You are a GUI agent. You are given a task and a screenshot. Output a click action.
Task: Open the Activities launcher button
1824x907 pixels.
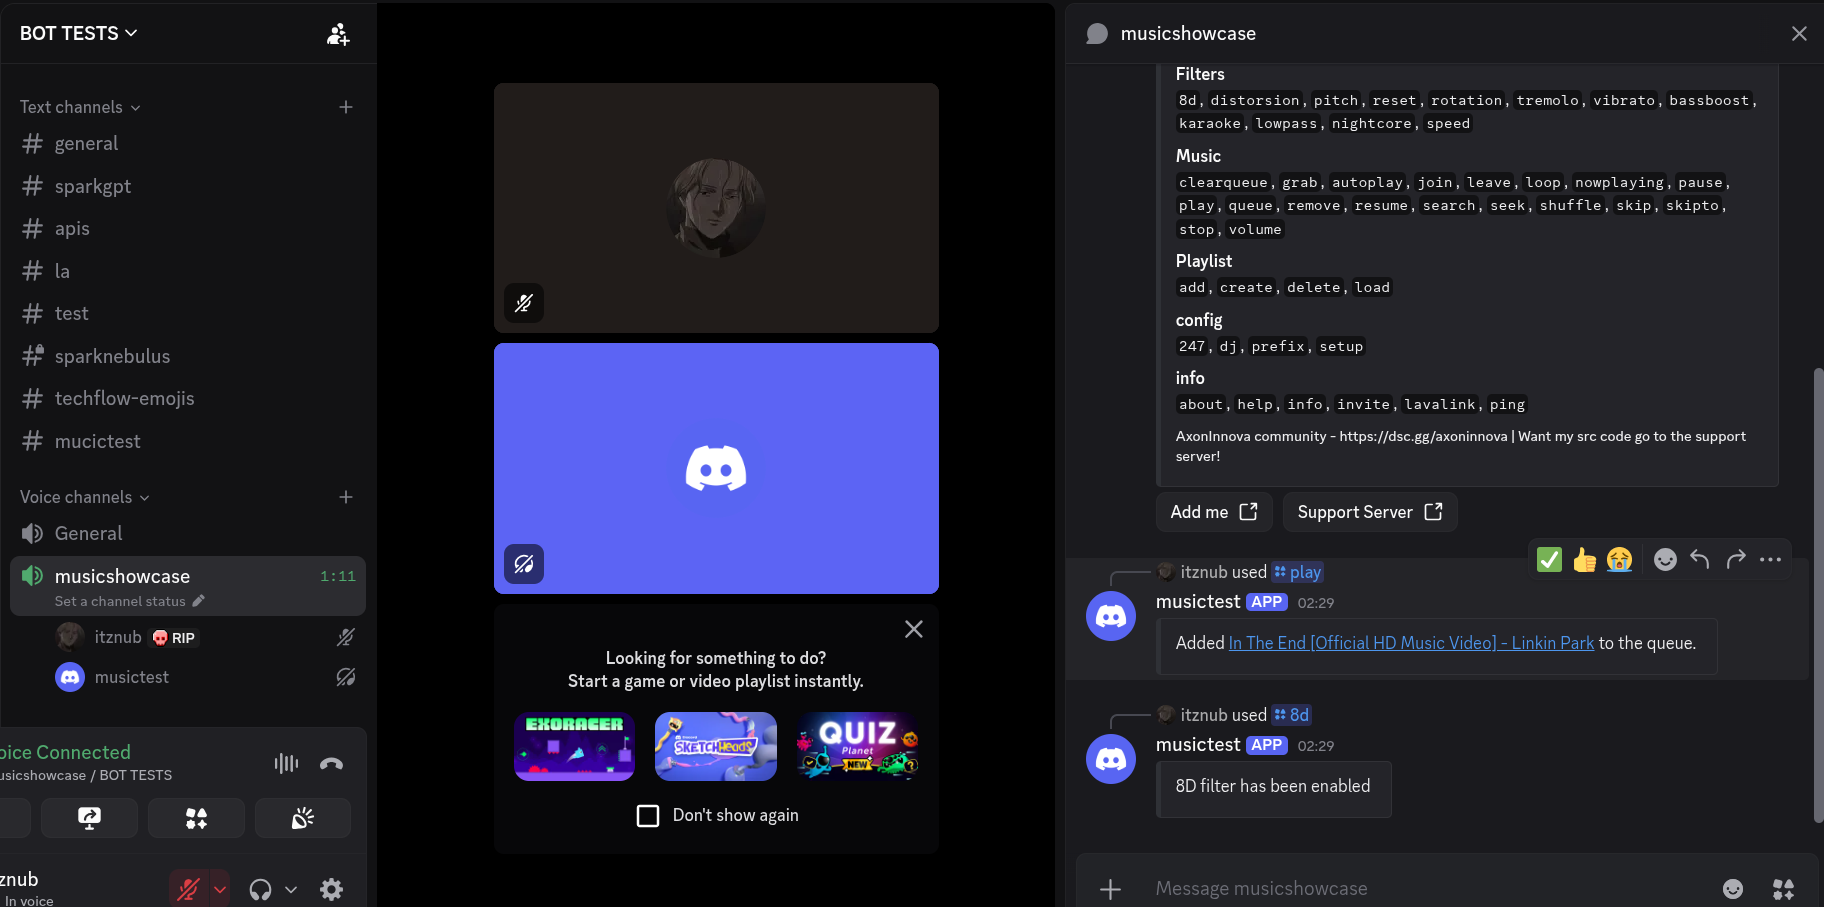coord(196,818)
